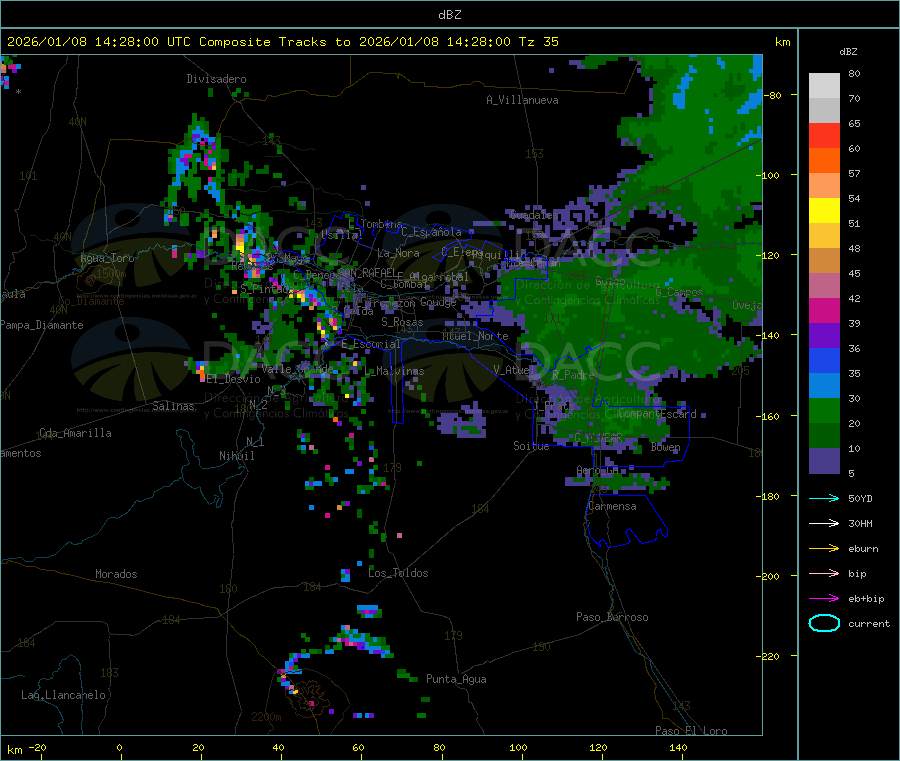Viewport: 900px width, 761px height.
Task: Click the 150m label near Agua_Toro
Action: 111,274
